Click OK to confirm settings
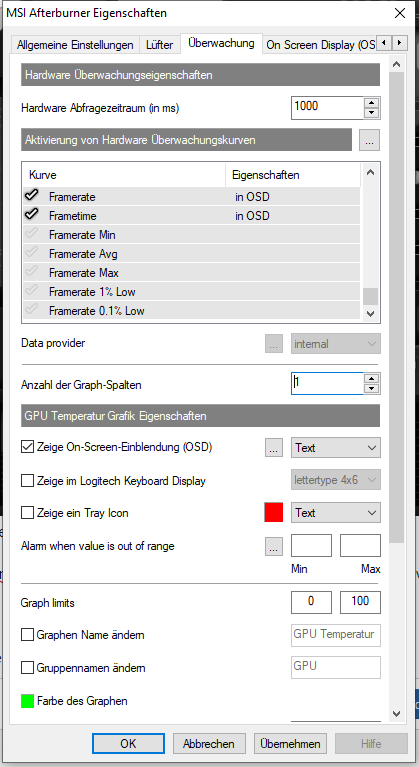Viewport: 419px width, 767px height. (128, 744)
